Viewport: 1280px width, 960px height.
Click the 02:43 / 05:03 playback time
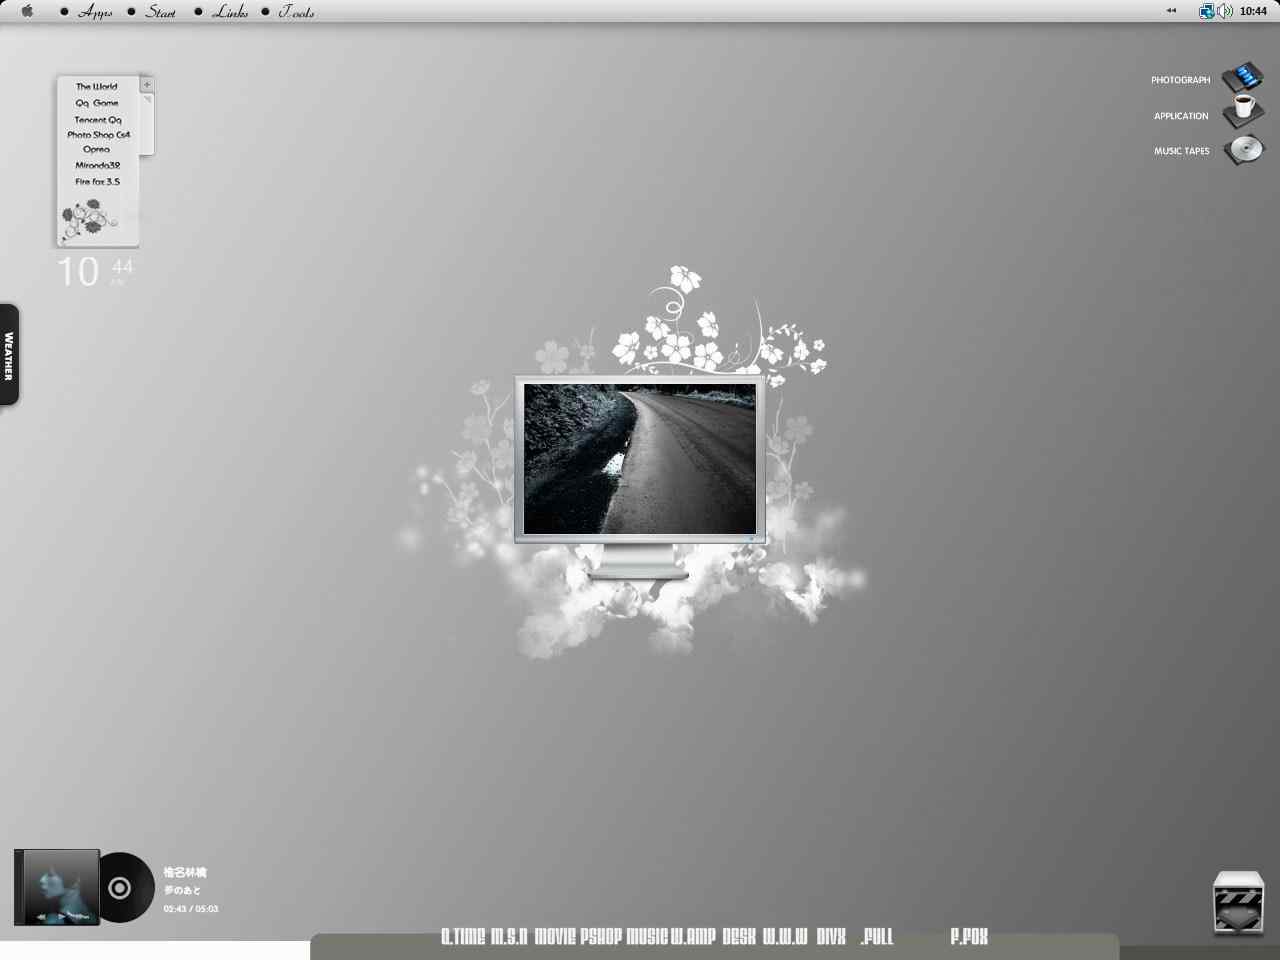(191, 909)
